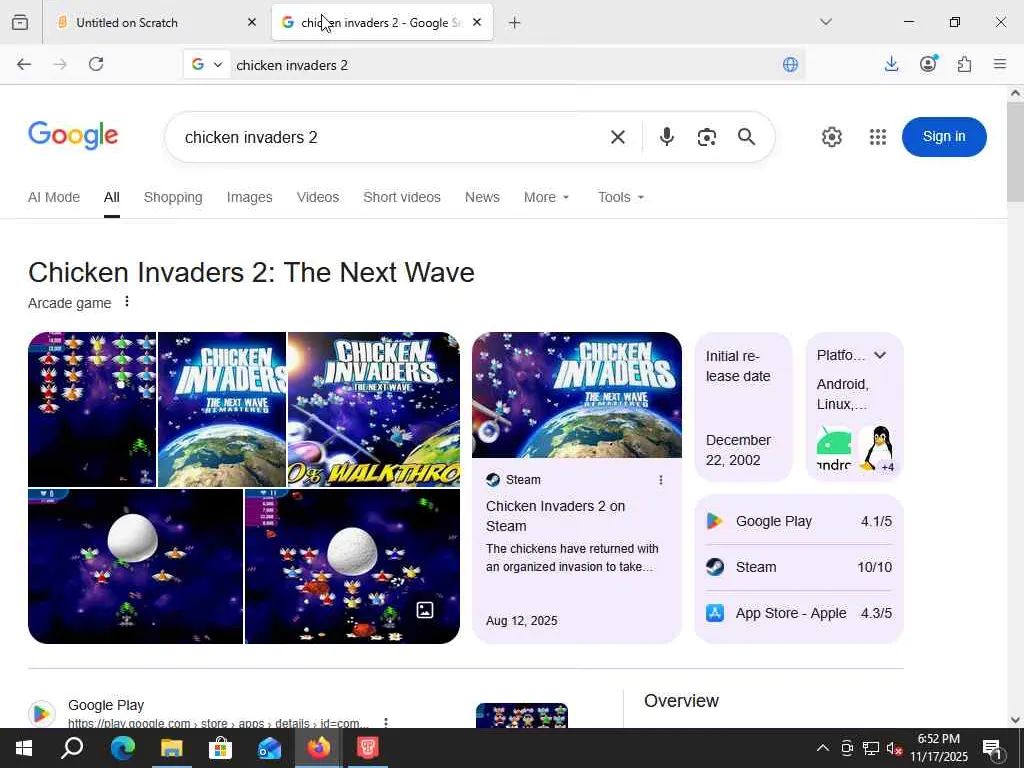Go back to the previous page

24,64
